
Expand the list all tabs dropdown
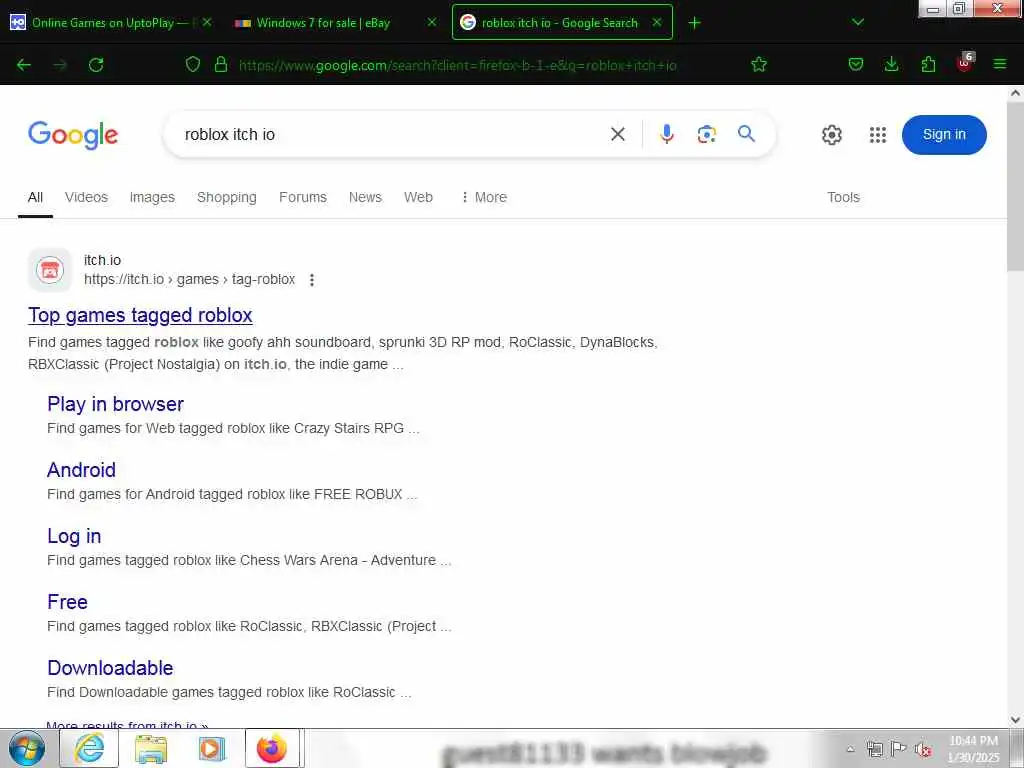coord(858,23)
